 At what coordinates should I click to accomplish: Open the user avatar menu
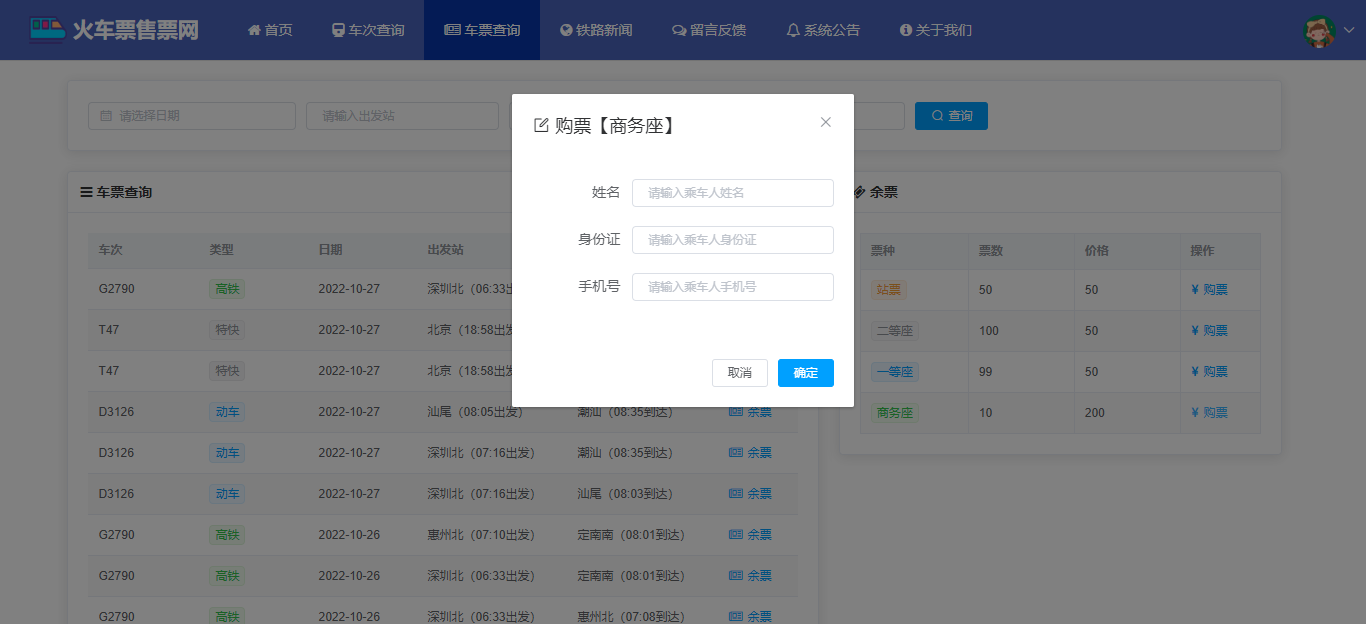(1328, 31)
